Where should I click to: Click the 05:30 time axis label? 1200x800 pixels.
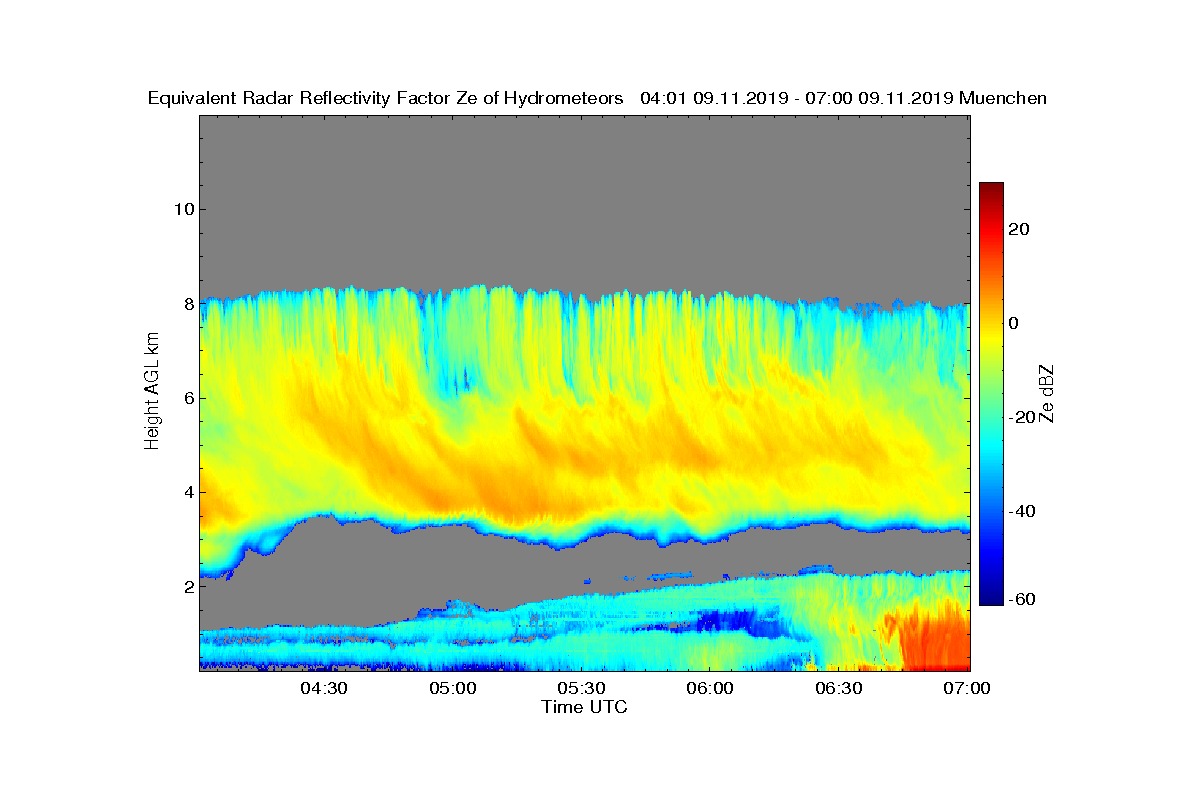click(x=581, y=689)
